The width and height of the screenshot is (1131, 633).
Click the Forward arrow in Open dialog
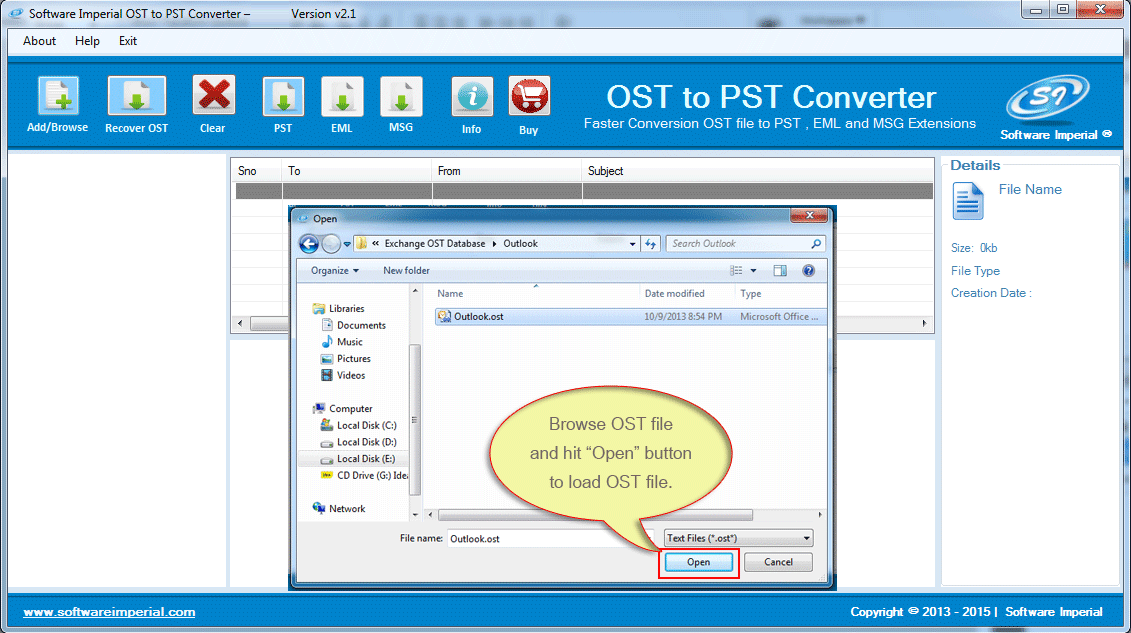(331, 244)
